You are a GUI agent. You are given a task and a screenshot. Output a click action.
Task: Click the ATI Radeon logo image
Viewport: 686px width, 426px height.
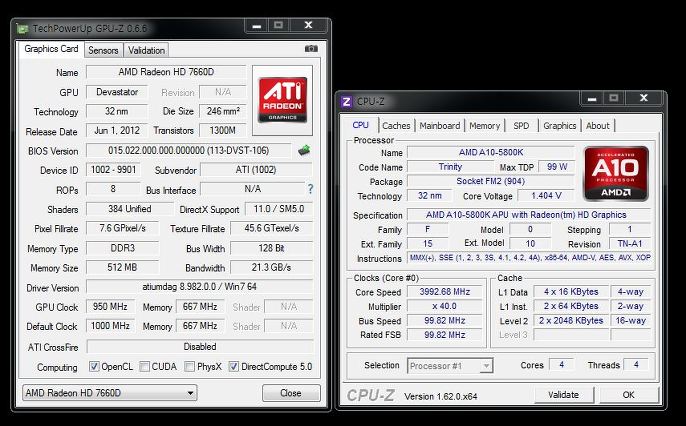(x=282, y=100)
